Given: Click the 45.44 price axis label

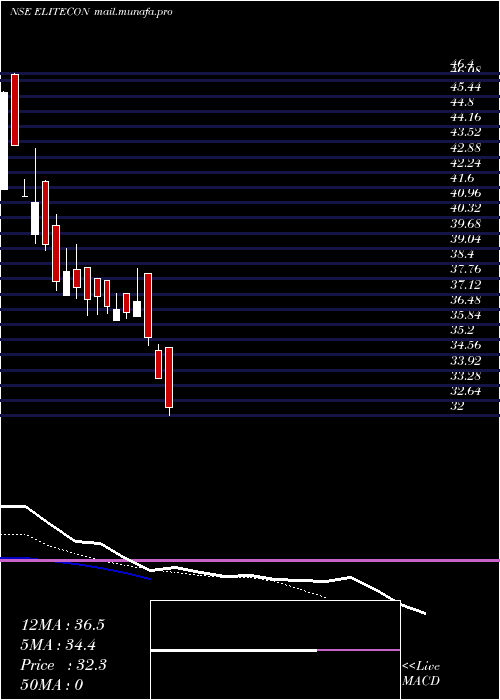Looking at the screenshot, I should (x=466, y=87).
